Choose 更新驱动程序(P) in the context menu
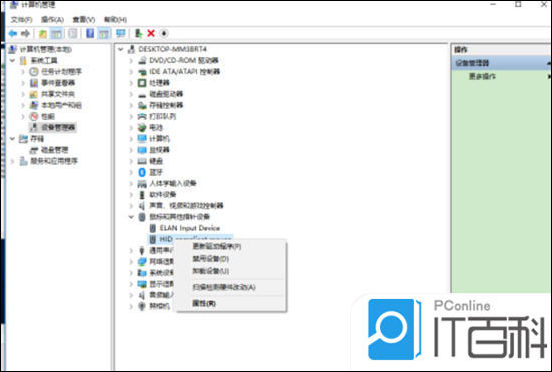 217,246
